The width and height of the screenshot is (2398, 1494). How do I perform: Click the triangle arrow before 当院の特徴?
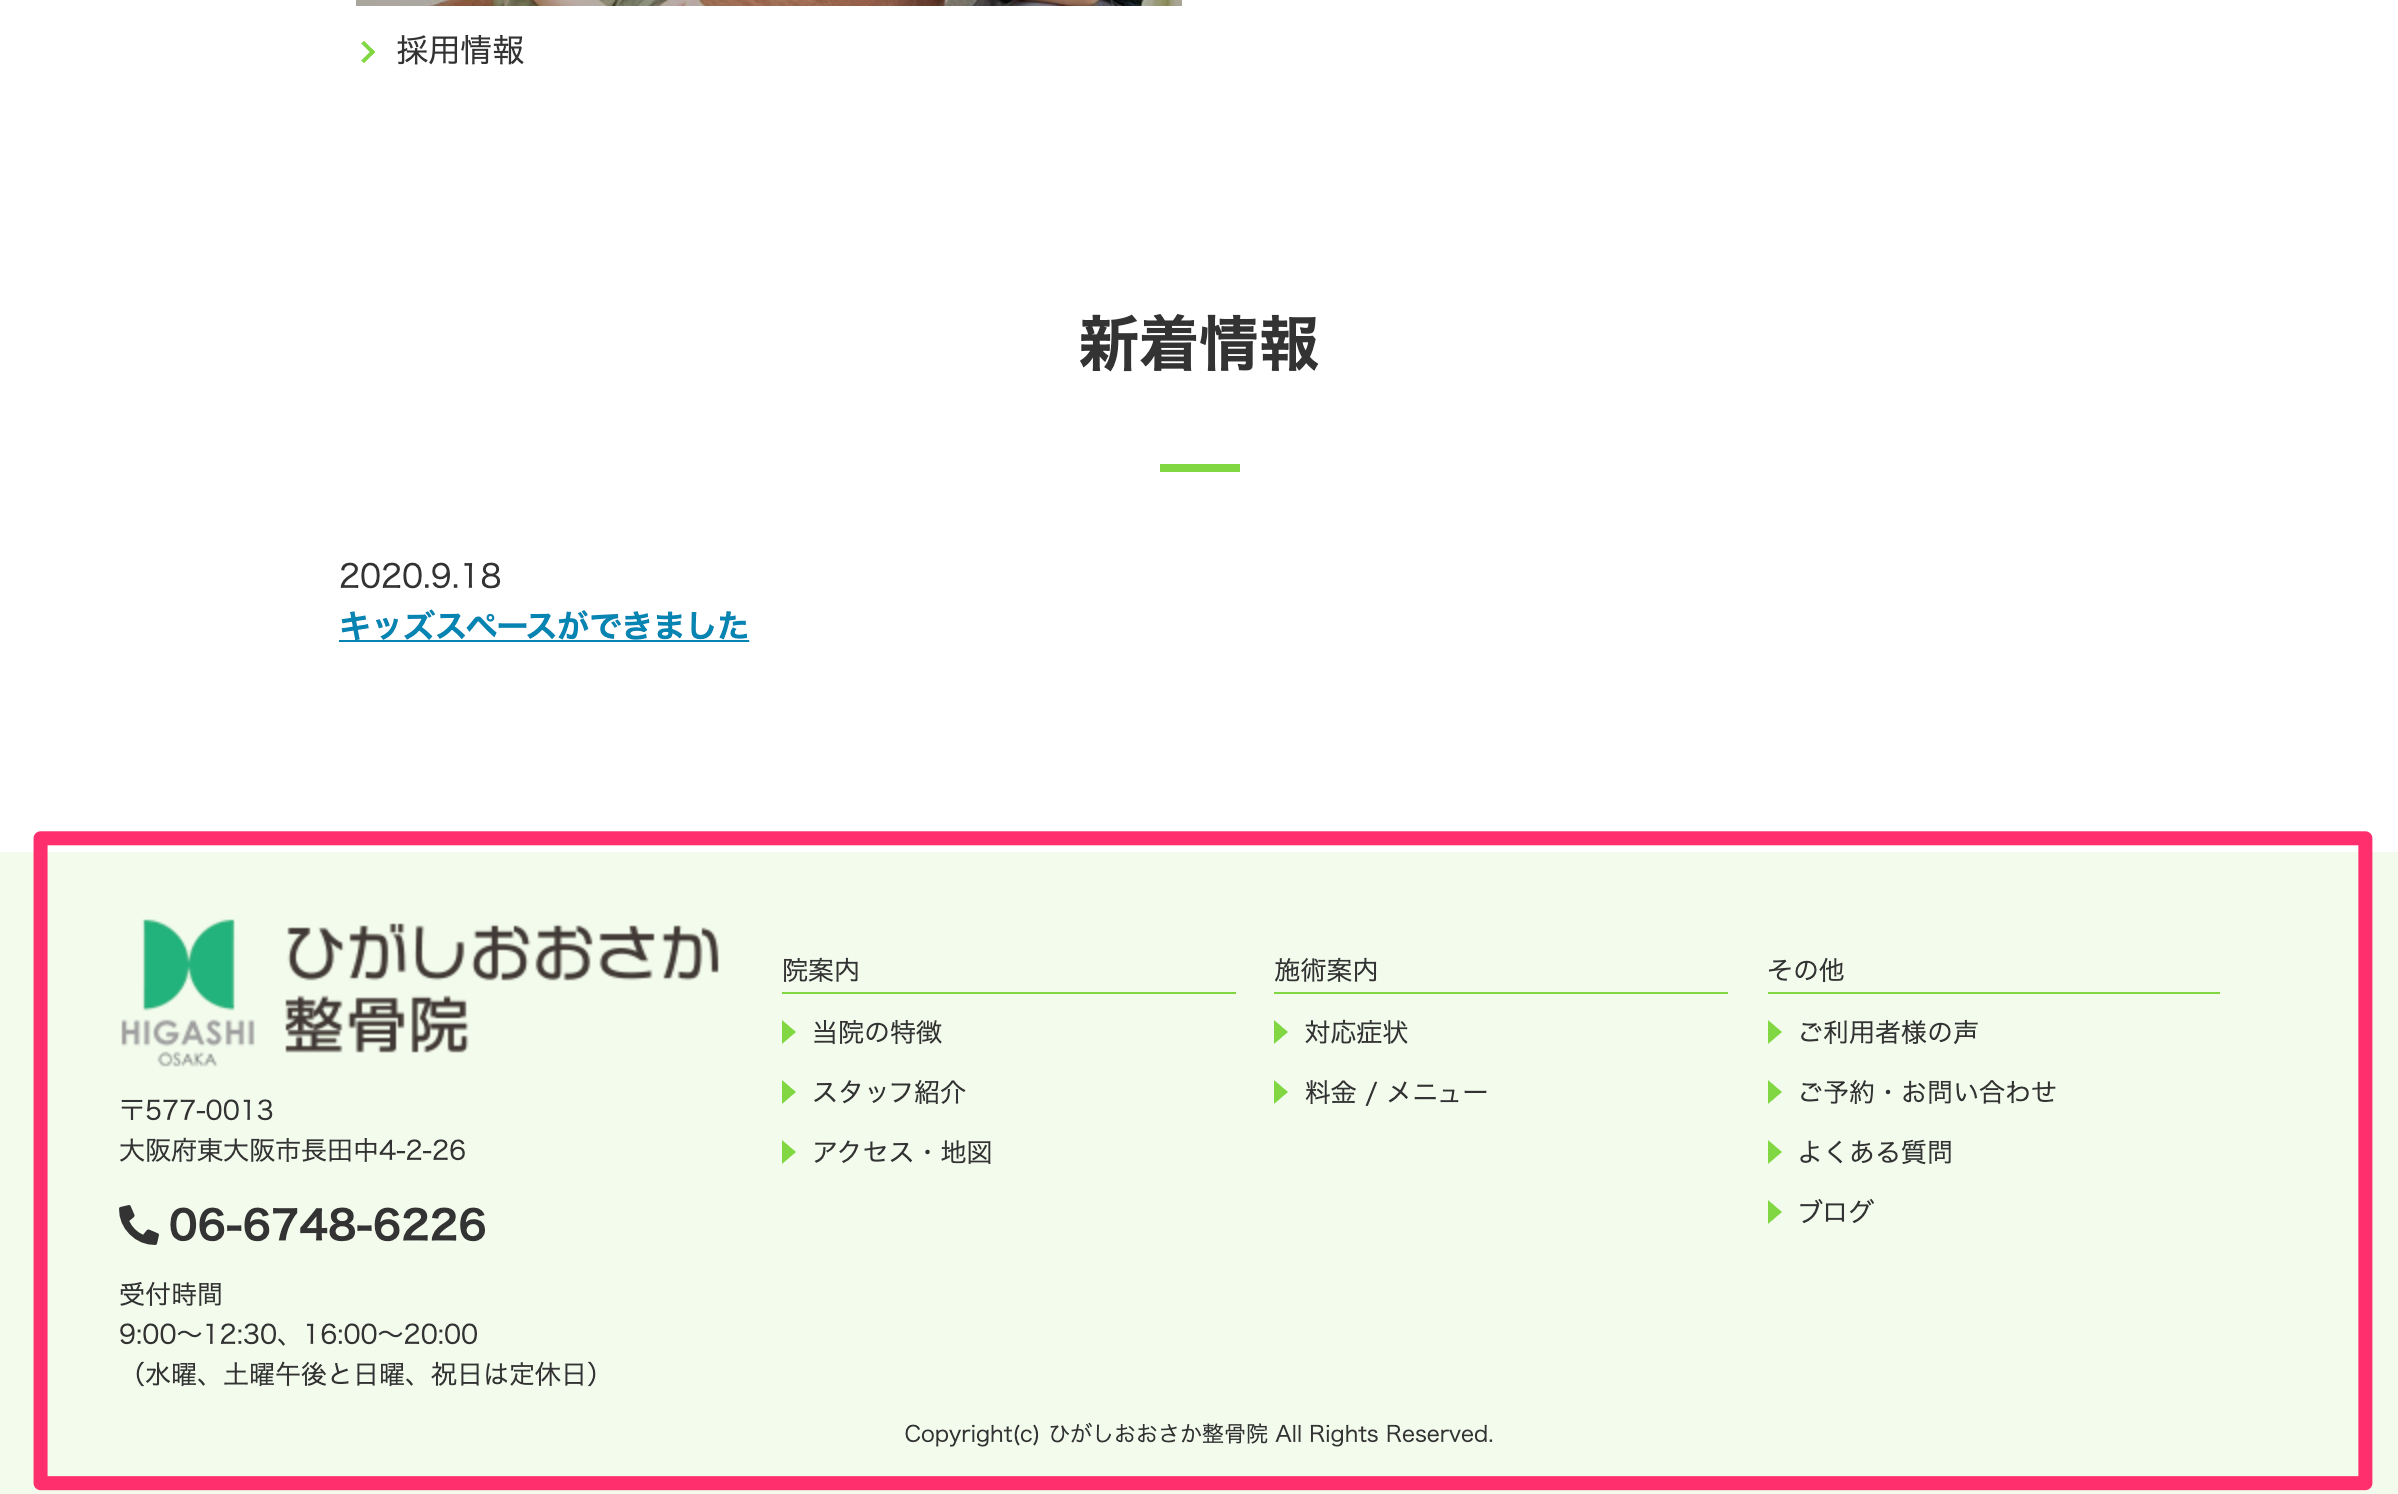point(788,1032)
